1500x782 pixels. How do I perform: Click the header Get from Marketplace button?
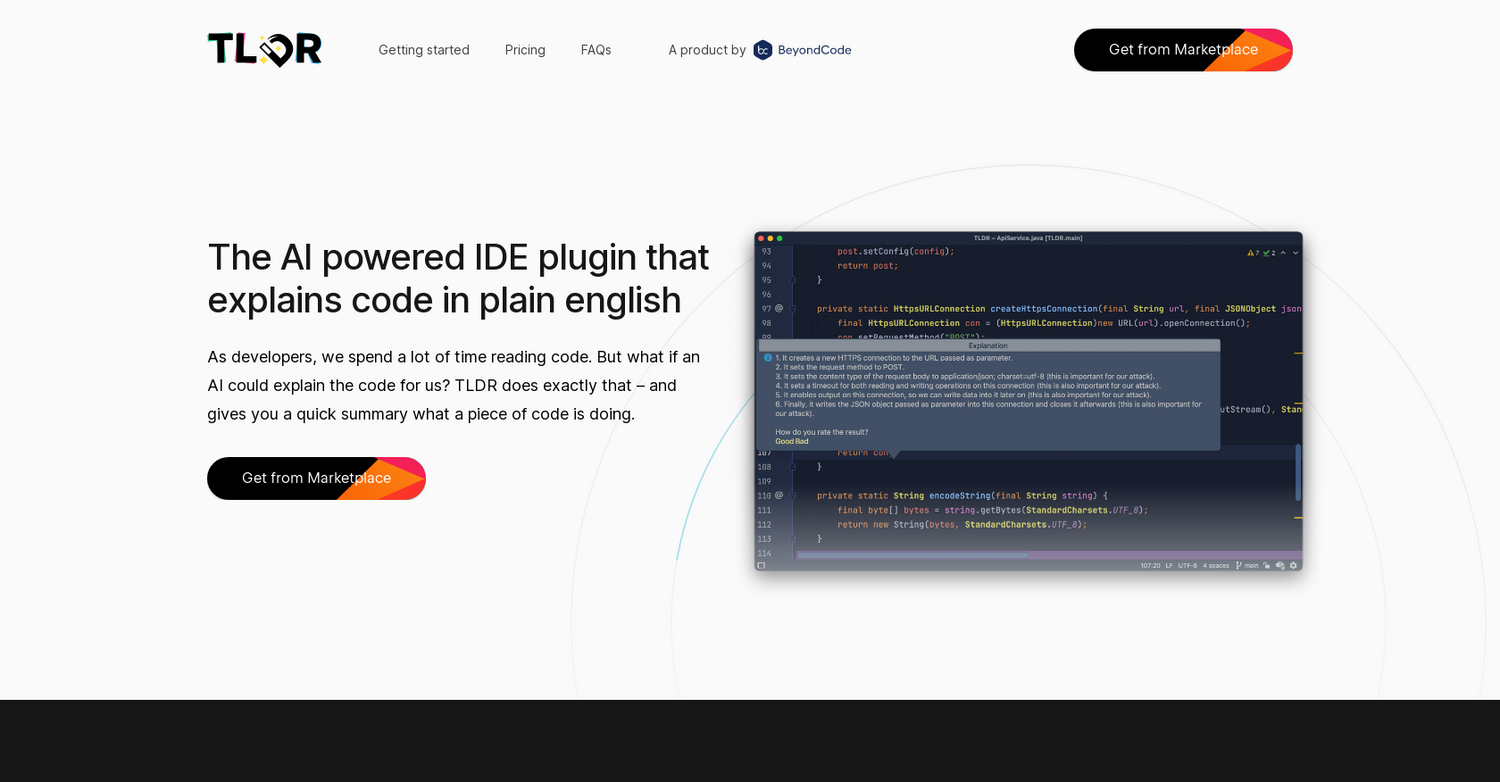point(1183,49)
